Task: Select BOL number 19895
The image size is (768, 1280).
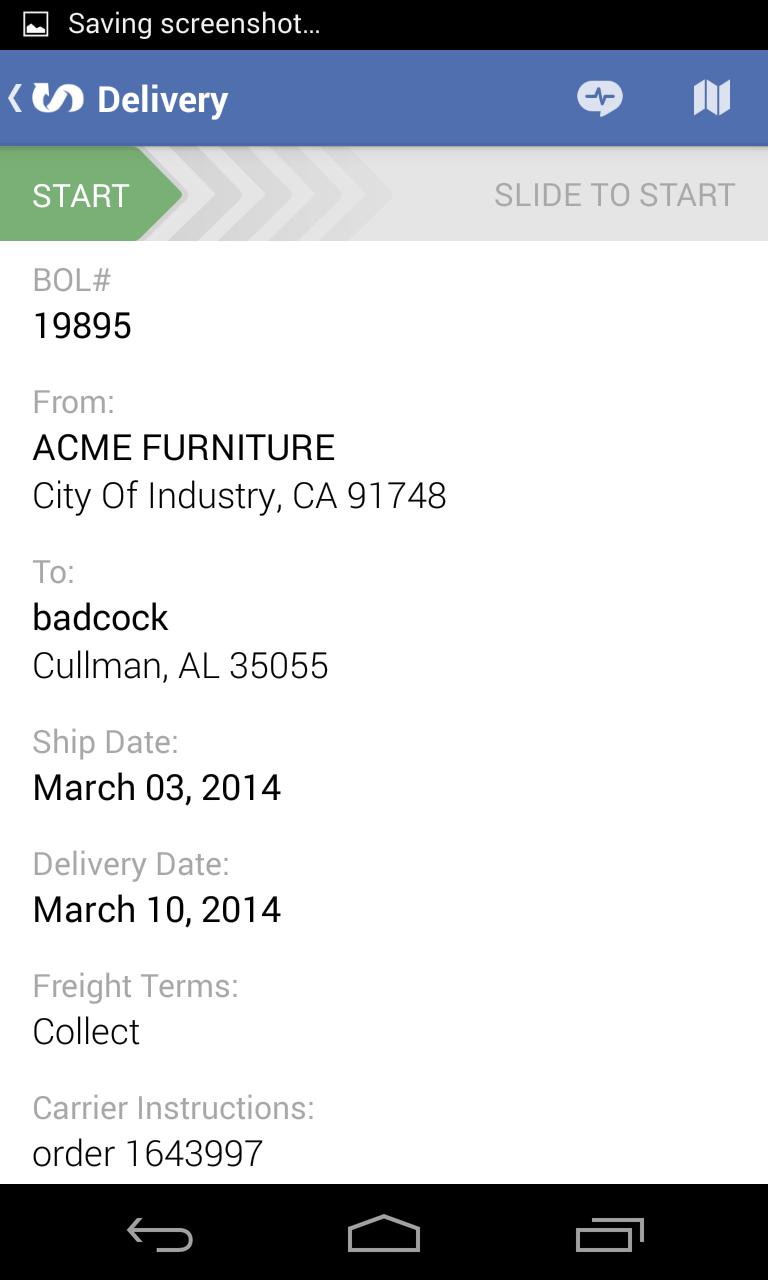Action: [x=82, y=326]
